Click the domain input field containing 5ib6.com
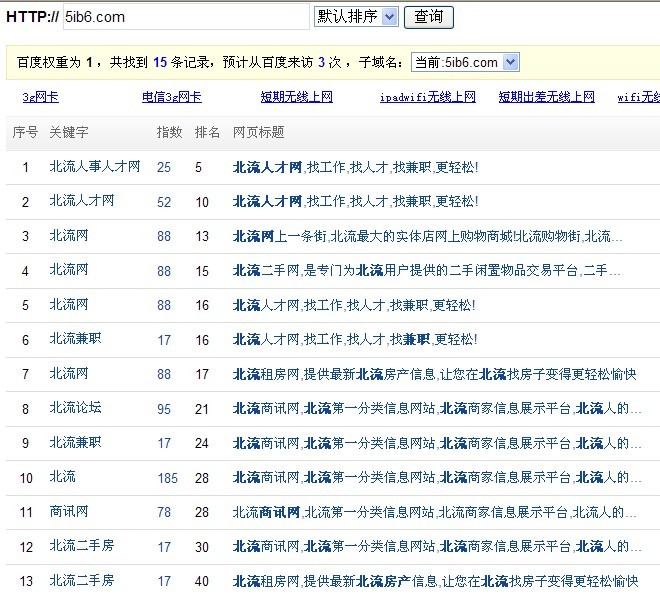 pyautogui.click(x=186, y=17)
